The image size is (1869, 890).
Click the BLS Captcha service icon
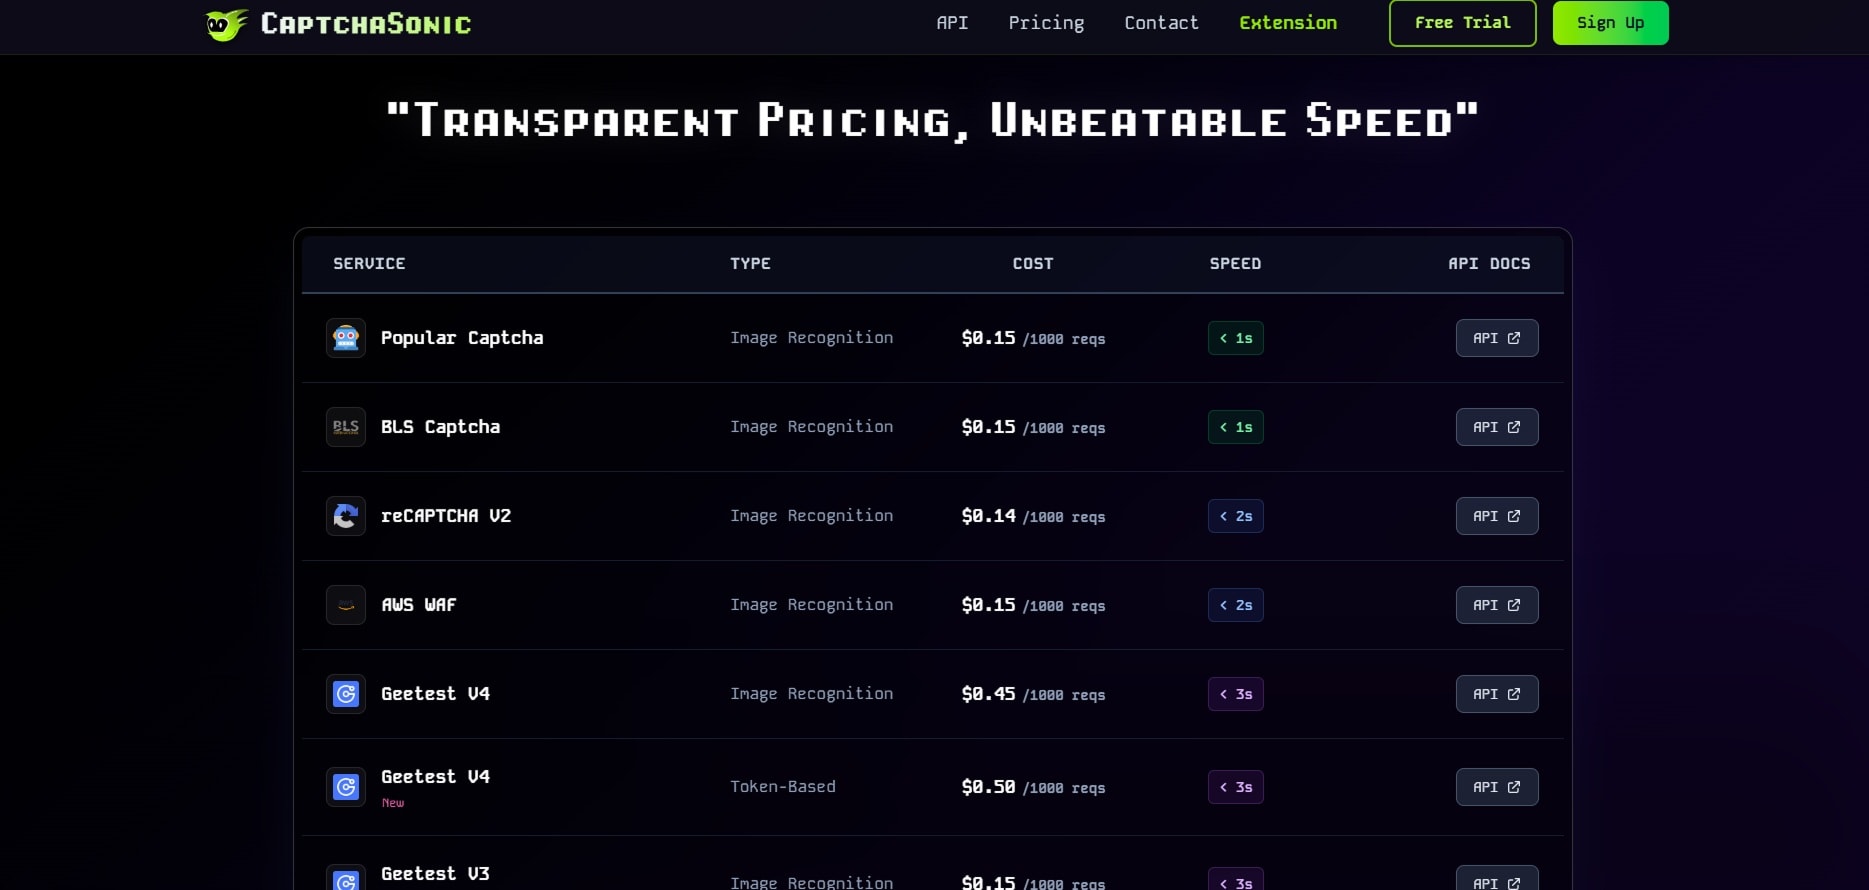point(346,427)
